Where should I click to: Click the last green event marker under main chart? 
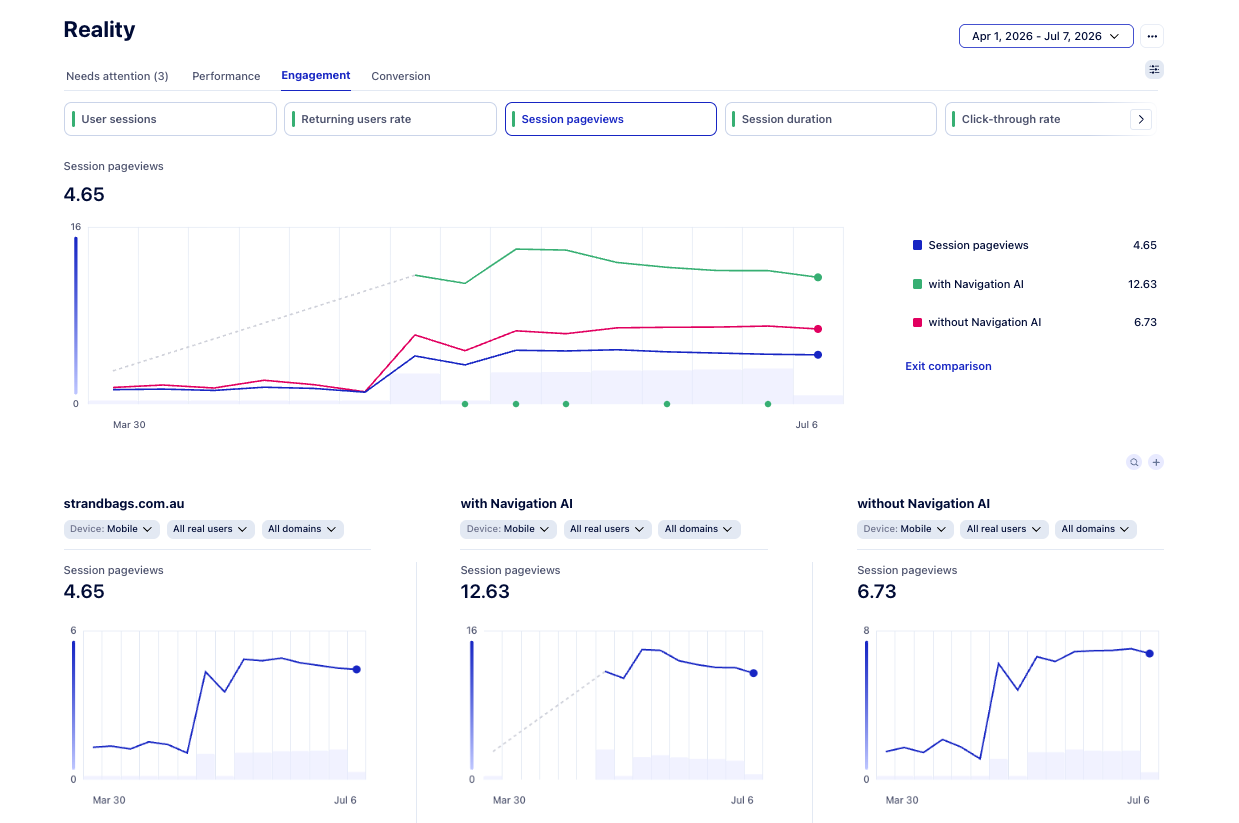click(x=768, y=404)
